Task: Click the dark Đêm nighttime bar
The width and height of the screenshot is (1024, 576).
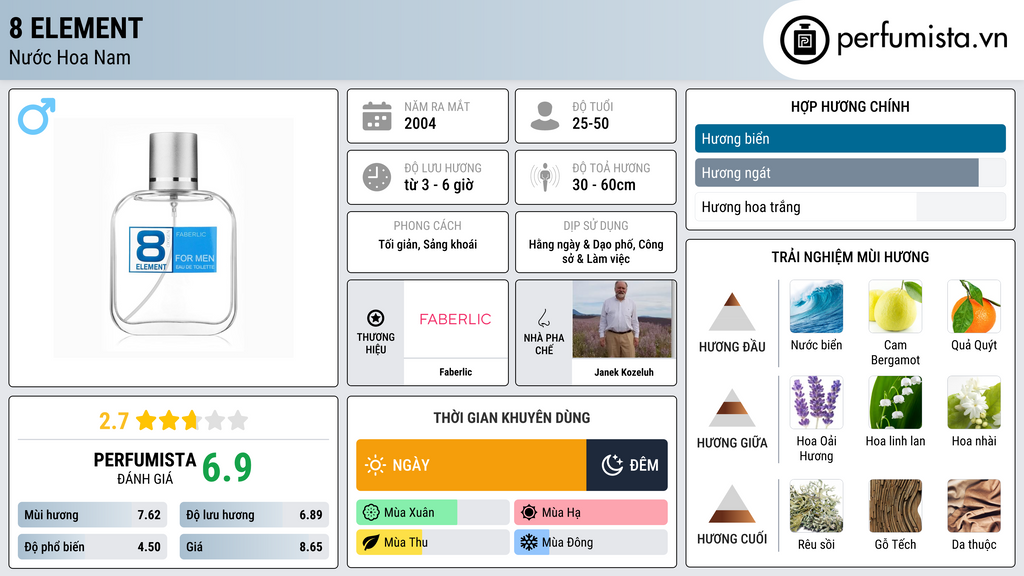Action: click(627, 465)
